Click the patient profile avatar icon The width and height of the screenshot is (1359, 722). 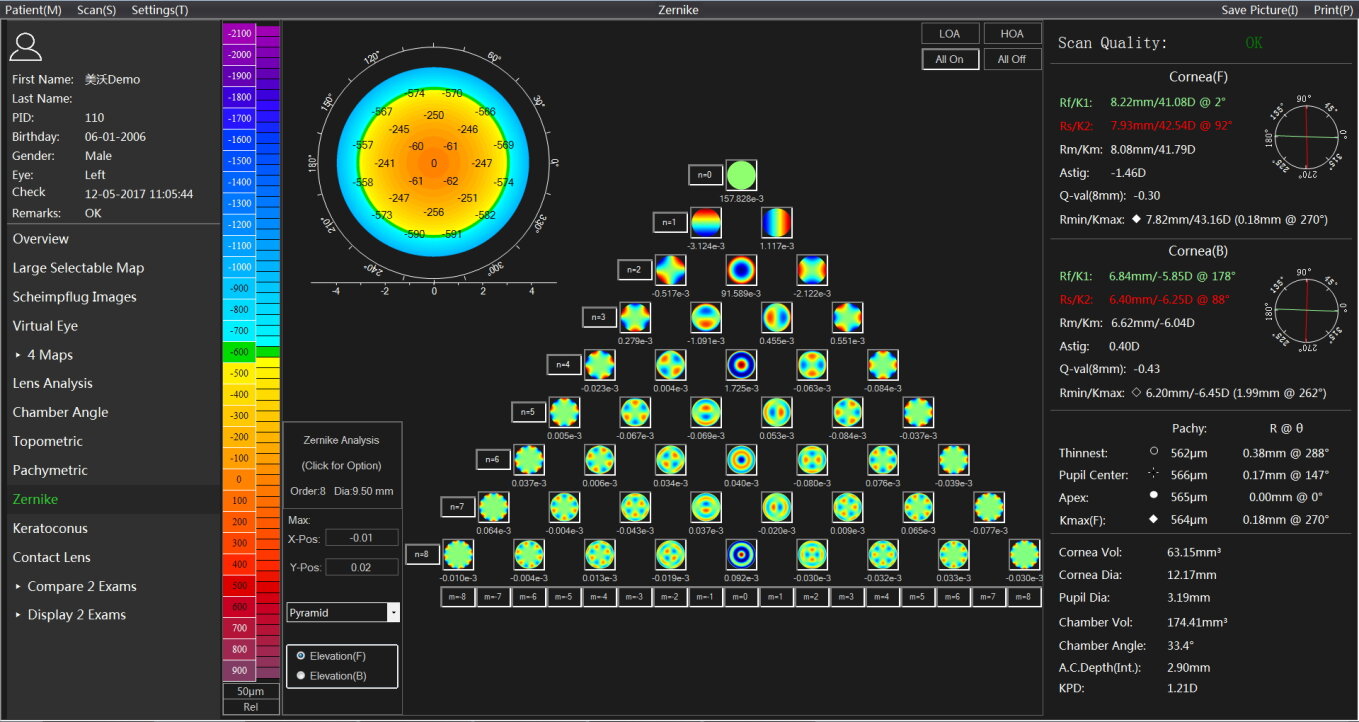28,47
